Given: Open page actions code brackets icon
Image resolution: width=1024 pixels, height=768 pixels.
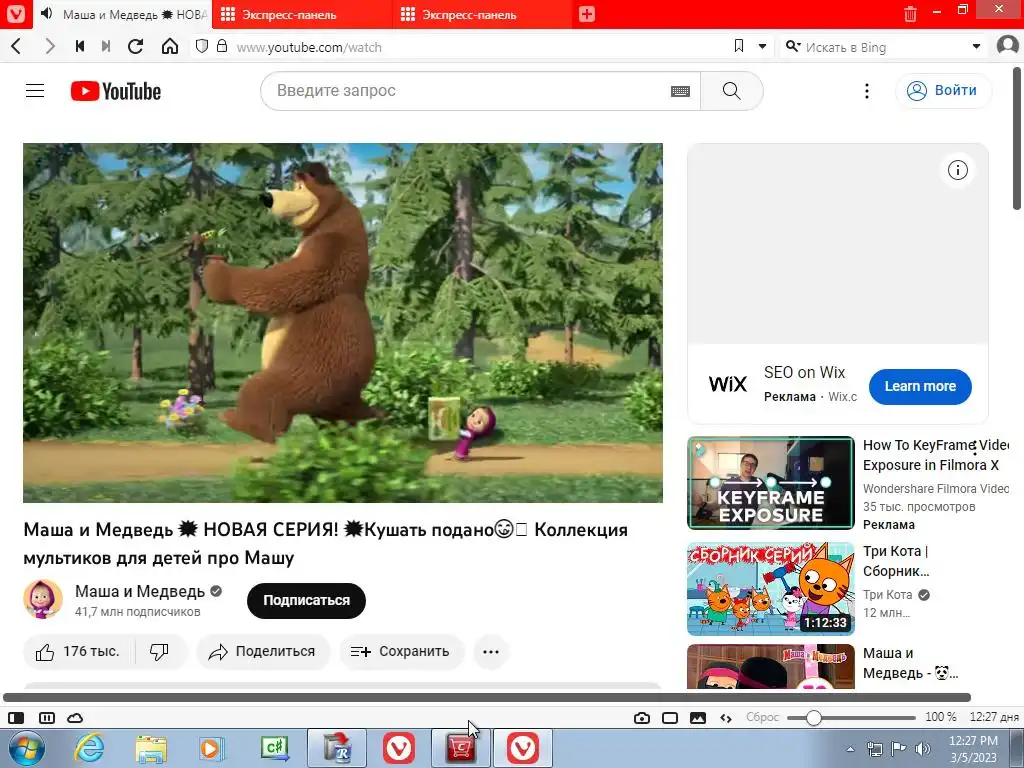Looking at the screenshot, I should pos(726,718).
